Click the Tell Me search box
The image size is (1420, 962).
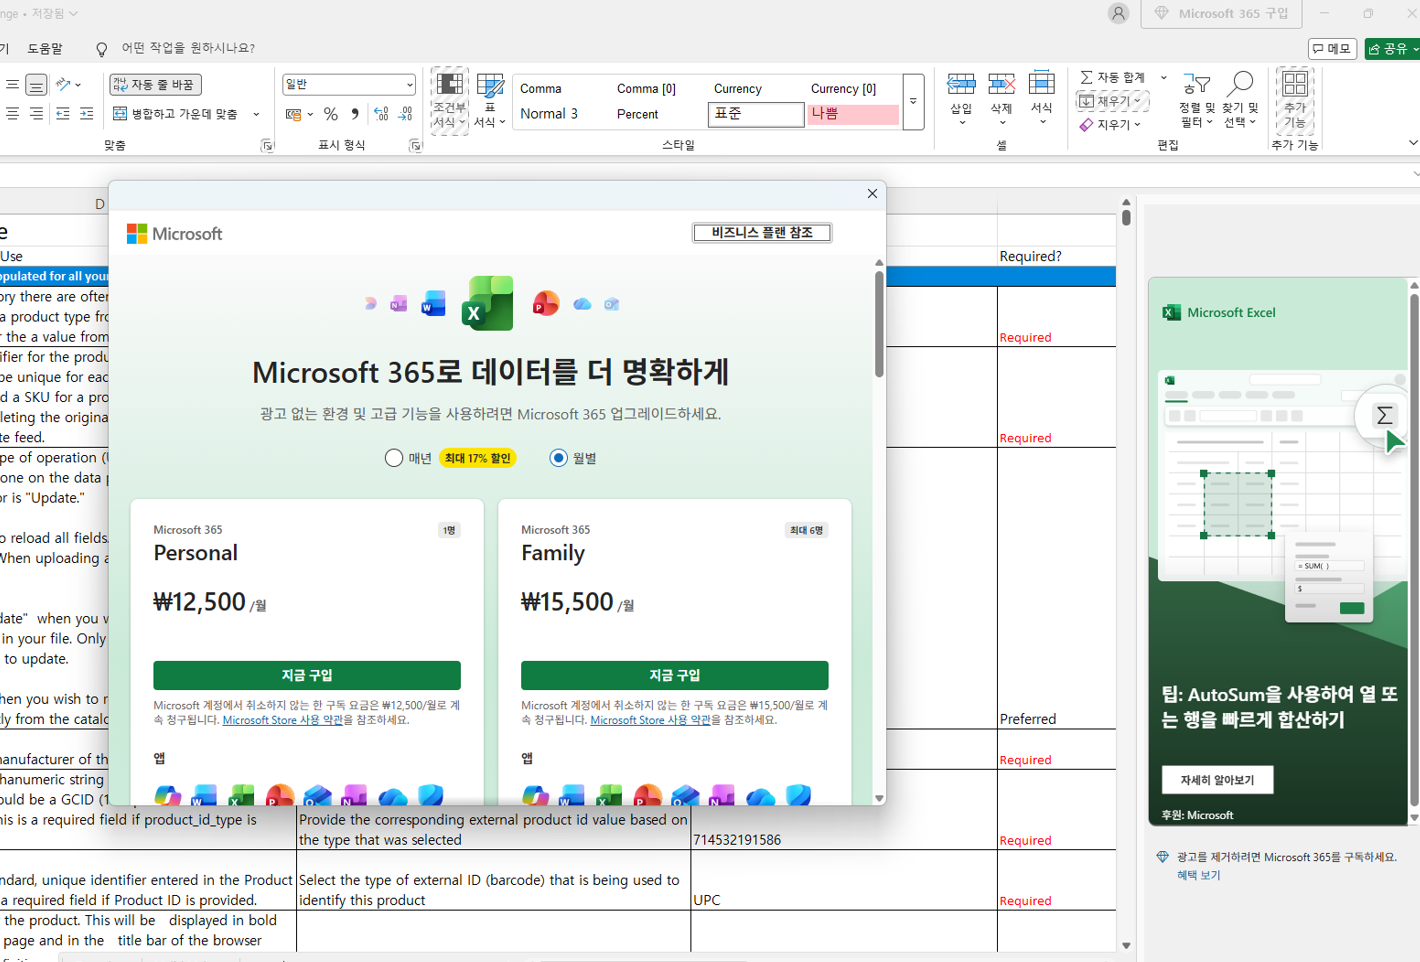pyautogui.click(x=187, y=48)
